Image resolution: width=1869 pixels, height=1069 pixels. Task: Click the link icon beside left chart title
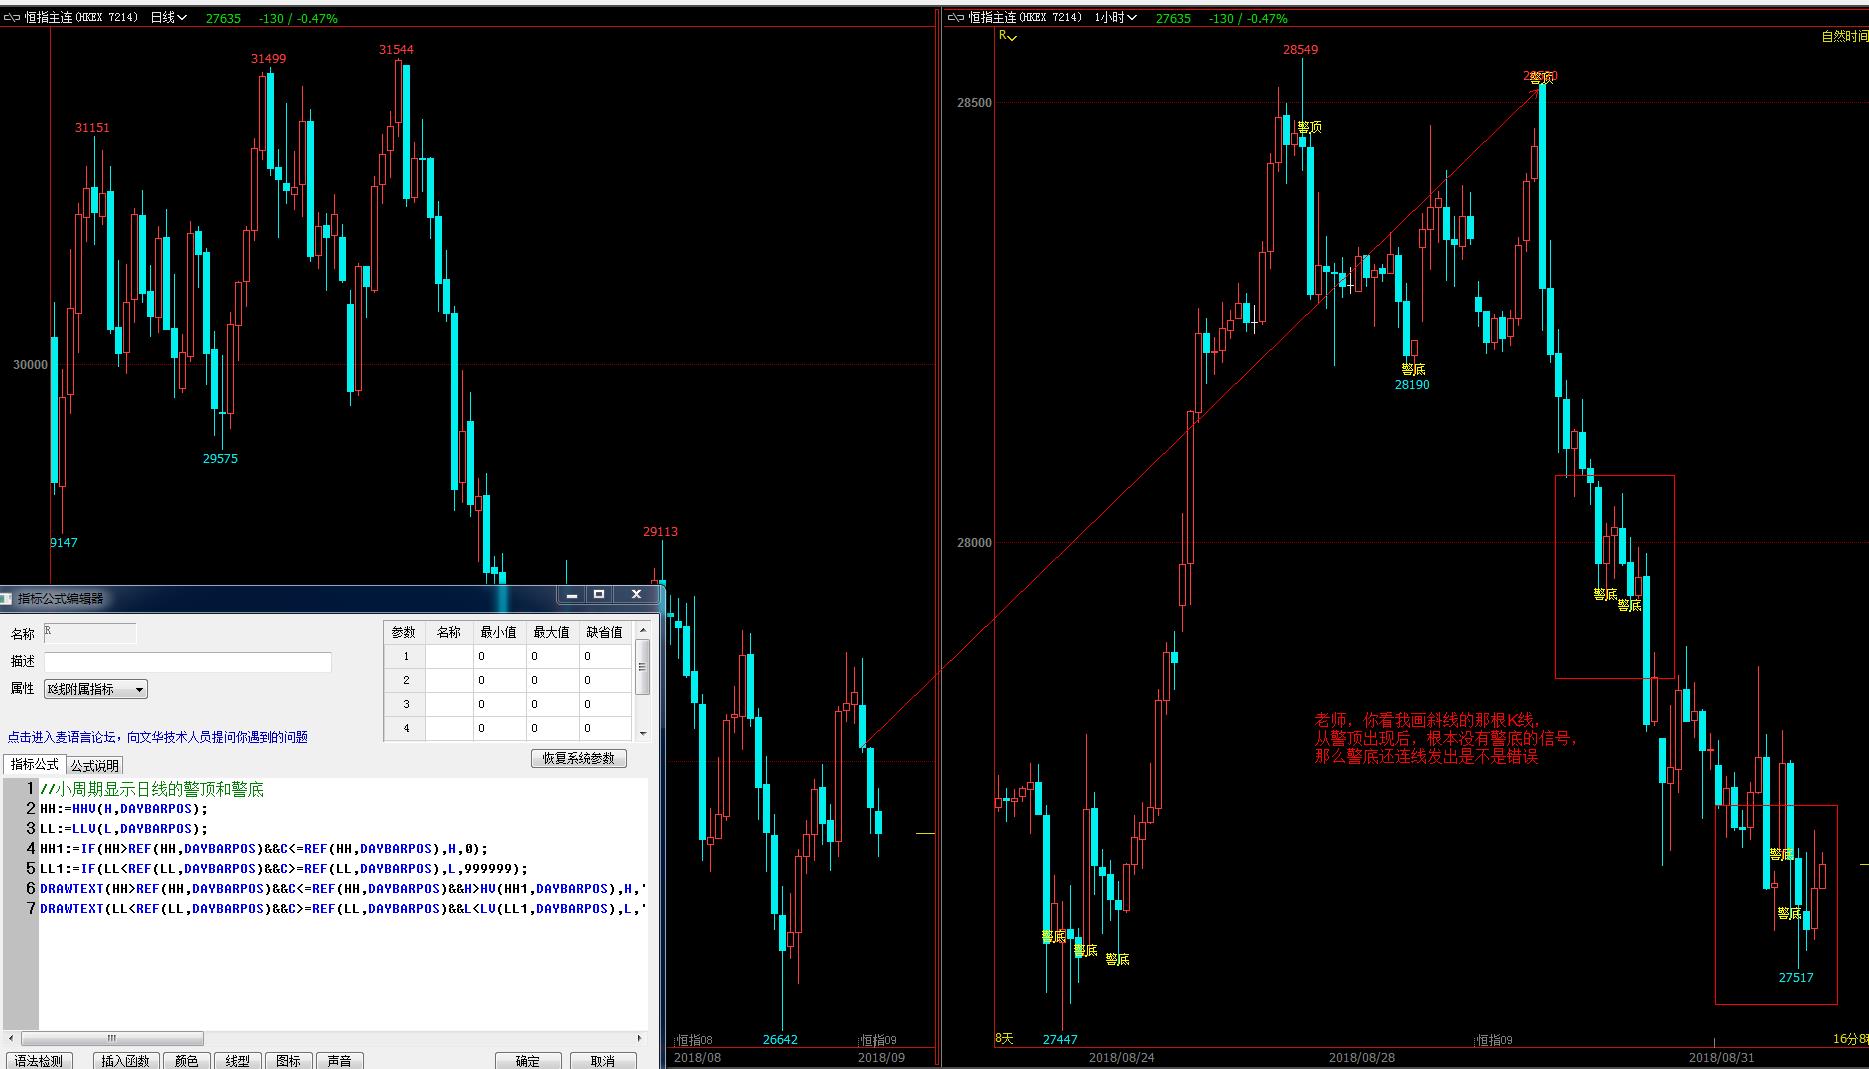click(12, 17)
